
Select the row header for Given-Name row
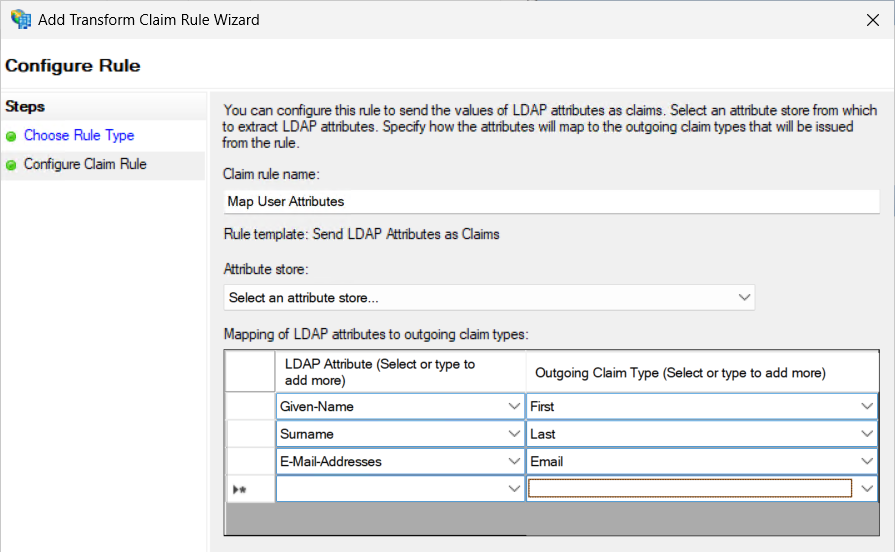pos(250,406)
